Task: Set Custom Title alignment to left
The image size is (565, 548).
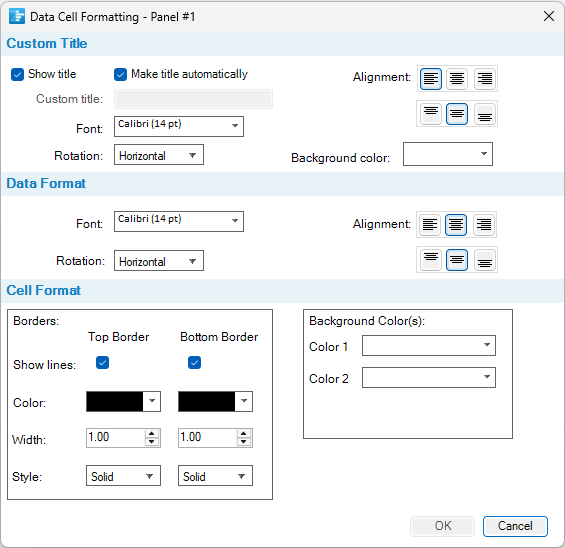Action: pyautogui.click(x=431, y=79)
